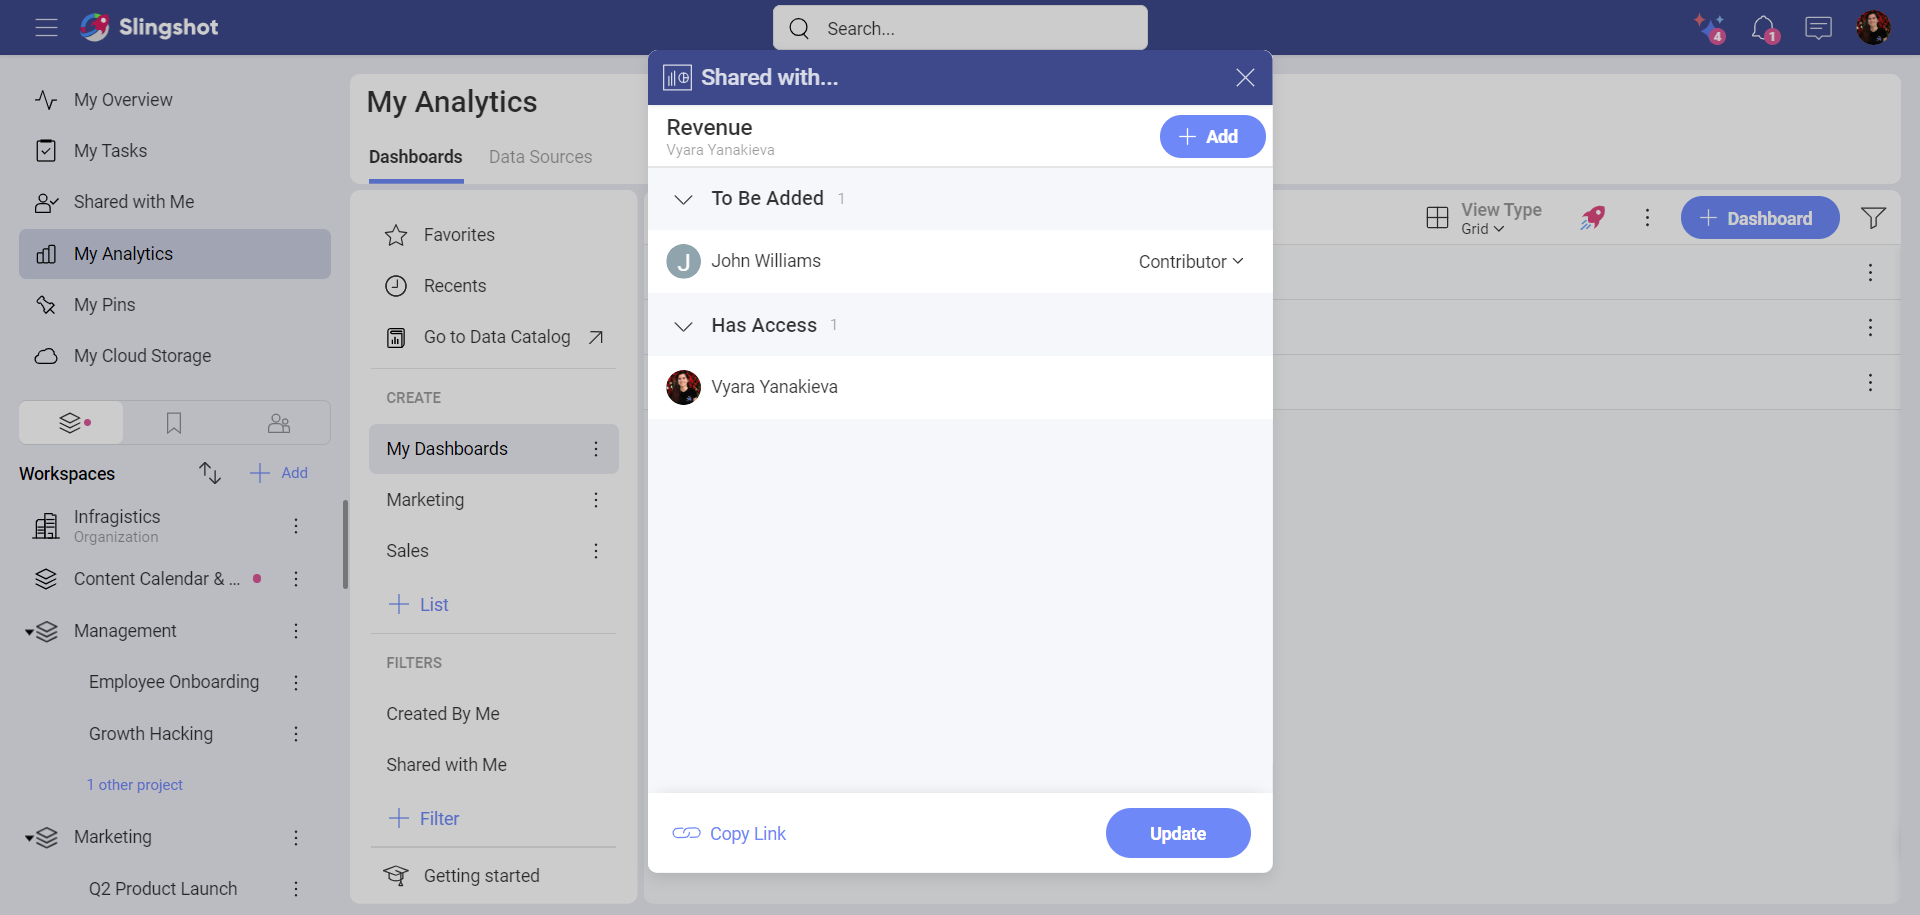Add a new Filter
The width and height of the screenshot is (1920, 915).
click(424, 818)
